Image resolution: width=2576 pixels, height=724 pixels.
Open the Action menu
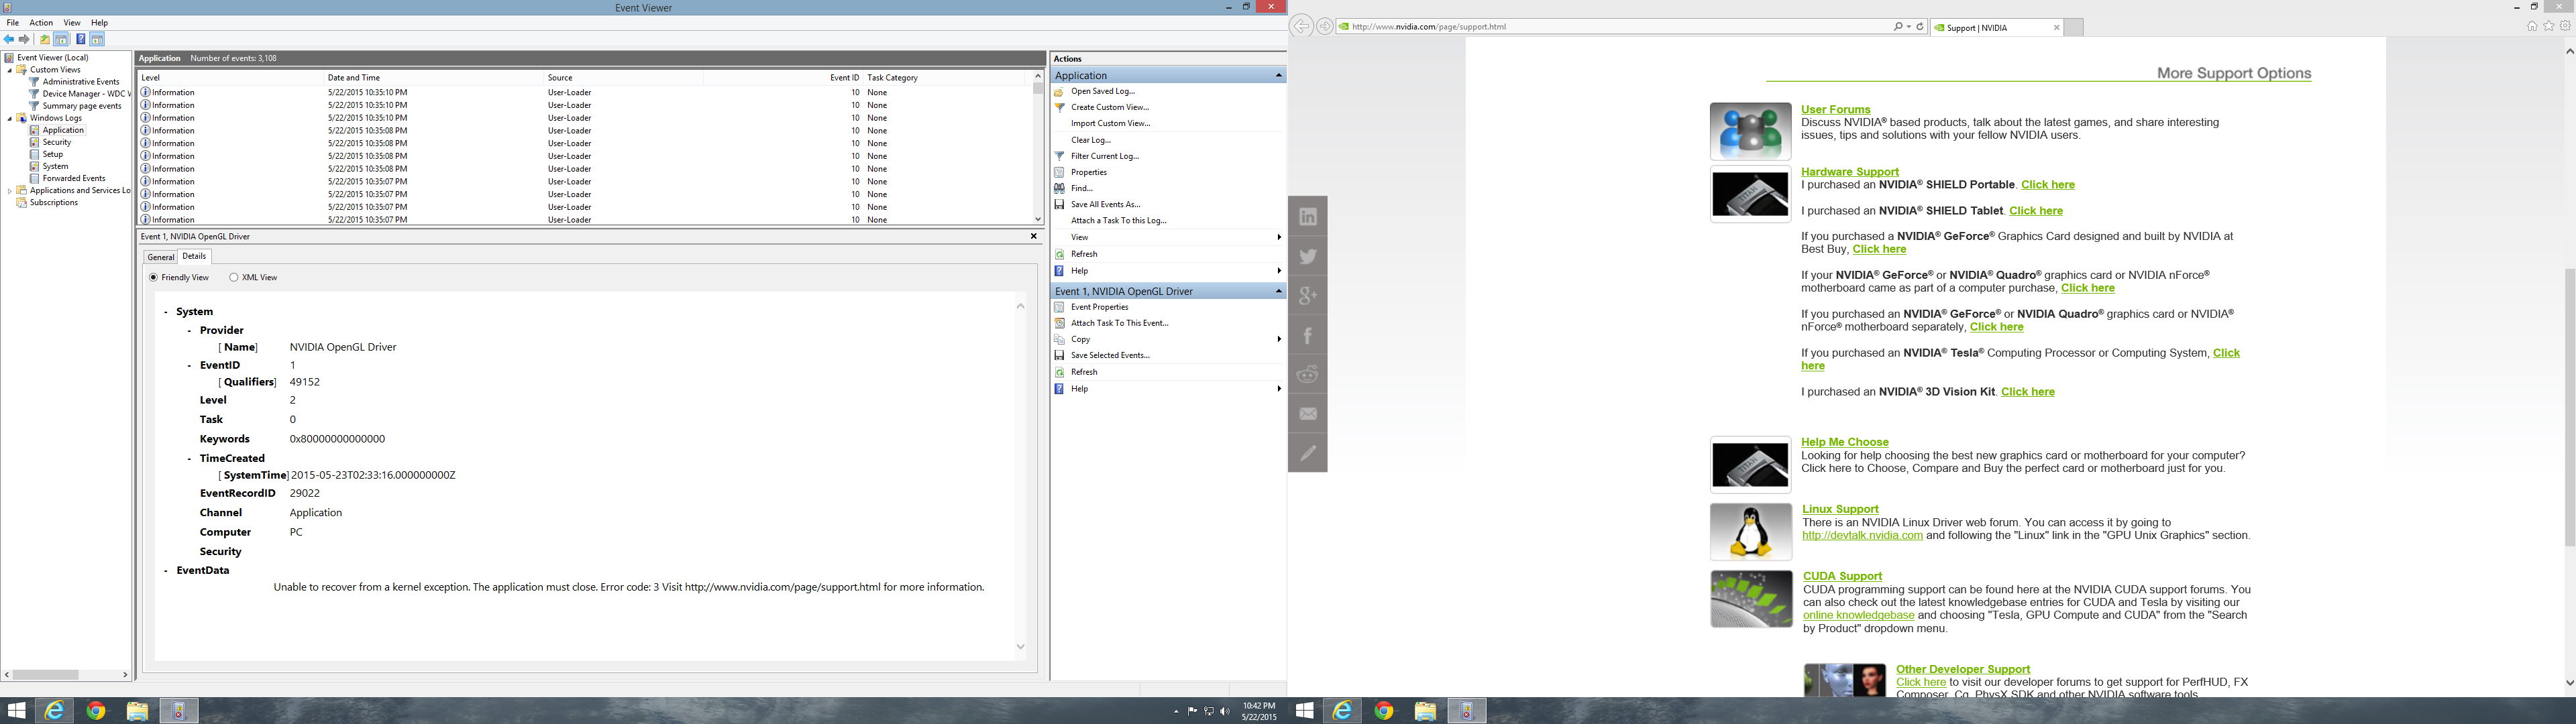tap(41, 22)
